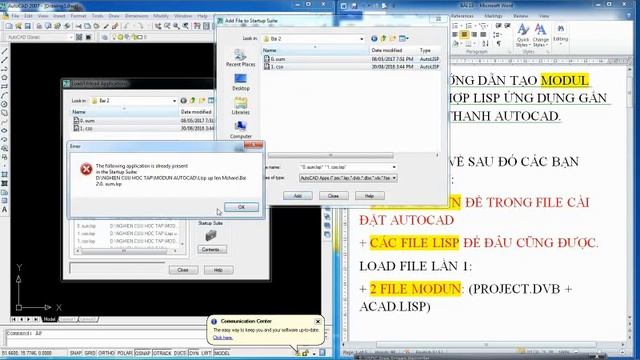Image resolution: width=640 pixels, height=360 pixels.
Task: Click OK in the Error dialog
Action: (x=241, y=207)
